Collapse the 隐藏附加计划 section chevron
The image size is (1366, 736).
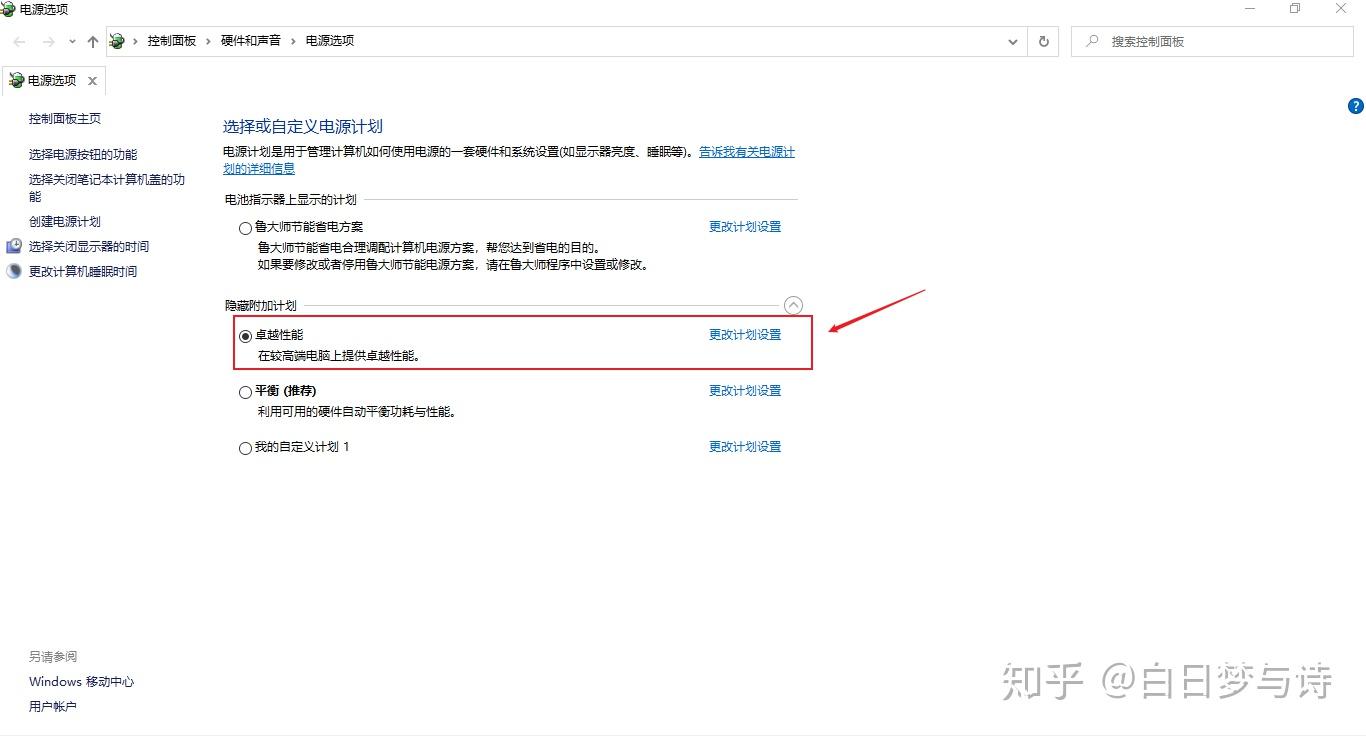click(793, 305)
